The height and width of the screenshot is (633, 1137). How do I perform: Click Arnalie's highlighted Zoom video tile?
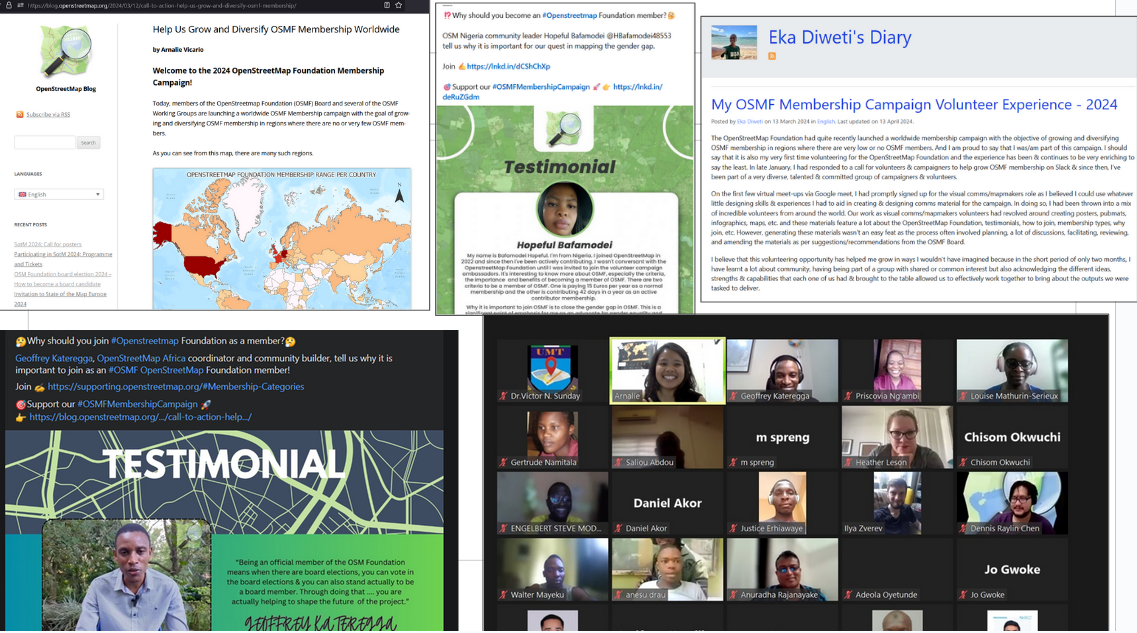click(x=667, y=371)
